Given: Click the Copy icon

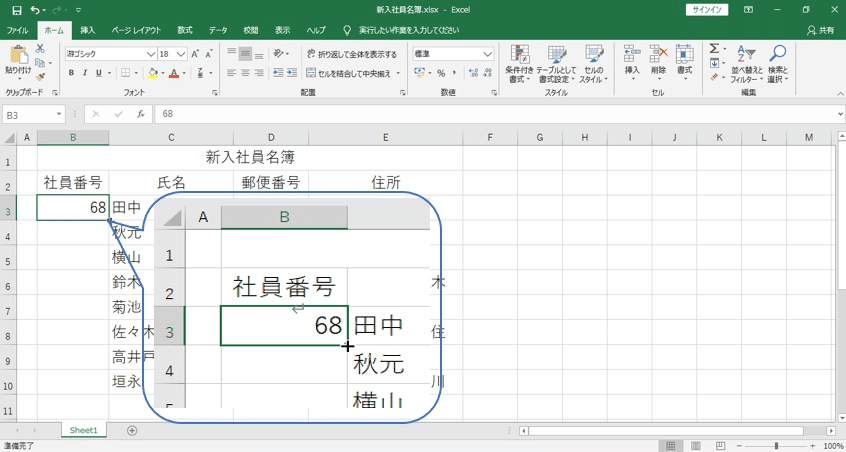Looking at the screenshot, I should coord(40,63).
